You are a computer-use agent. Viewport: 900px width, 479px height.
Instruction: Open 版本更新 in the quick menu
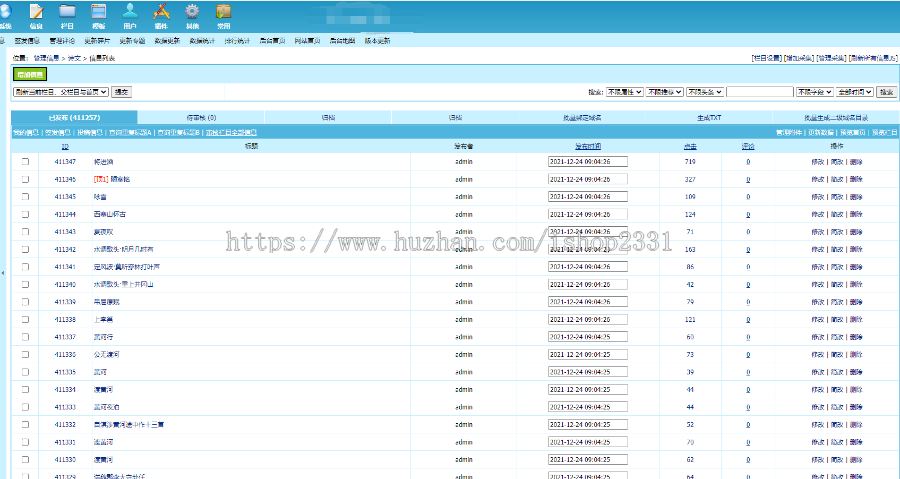(x=378, y=41)
